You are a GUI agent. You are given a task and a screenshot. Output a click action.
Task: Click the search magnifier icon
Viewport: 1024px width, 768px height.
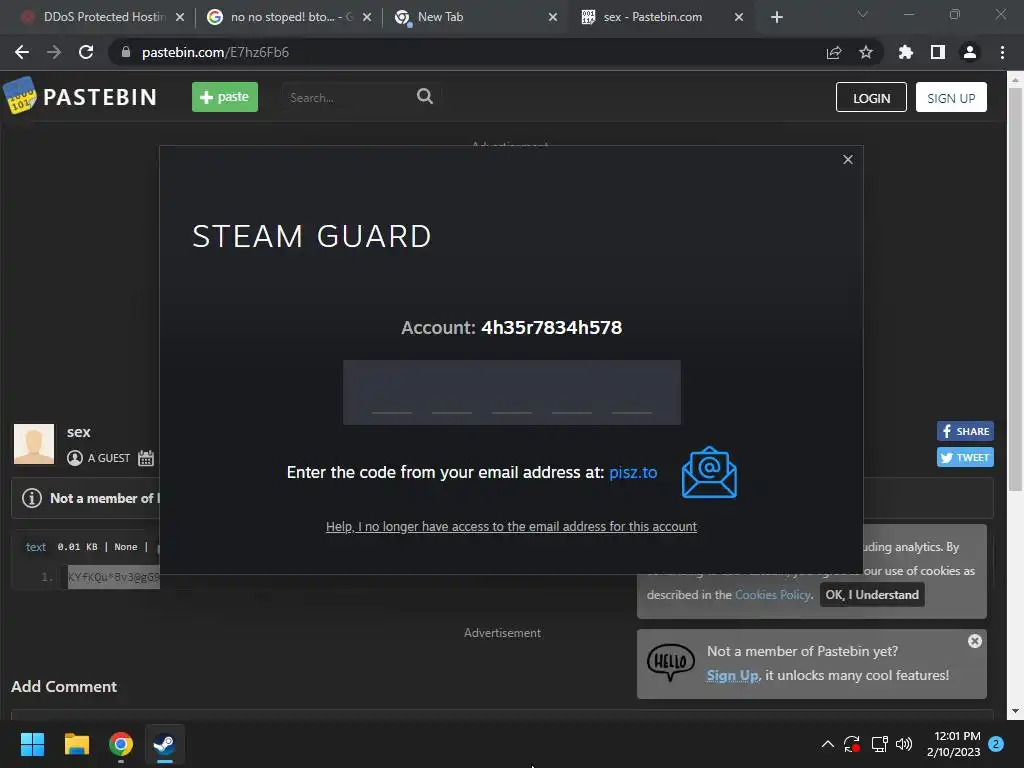[x=424, y=97]
